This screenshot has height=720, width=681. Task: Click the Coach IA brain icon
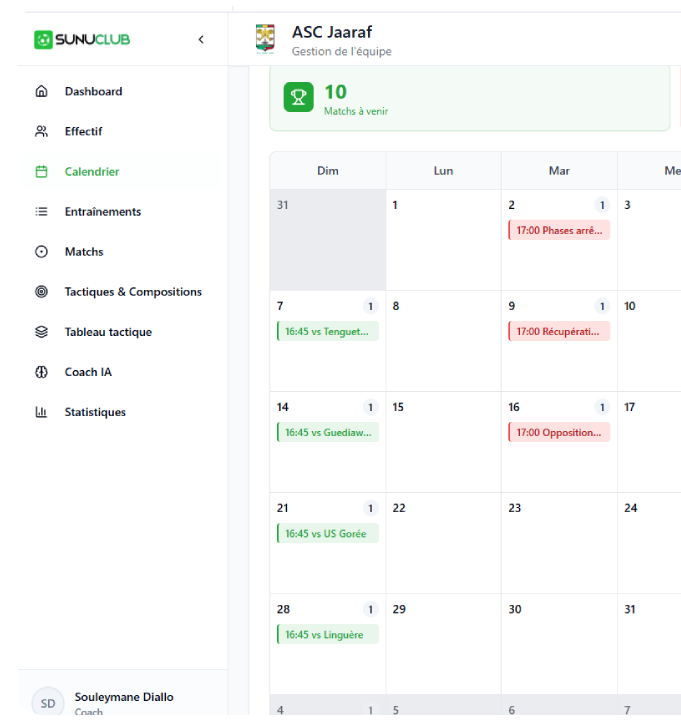coord(41,372)
